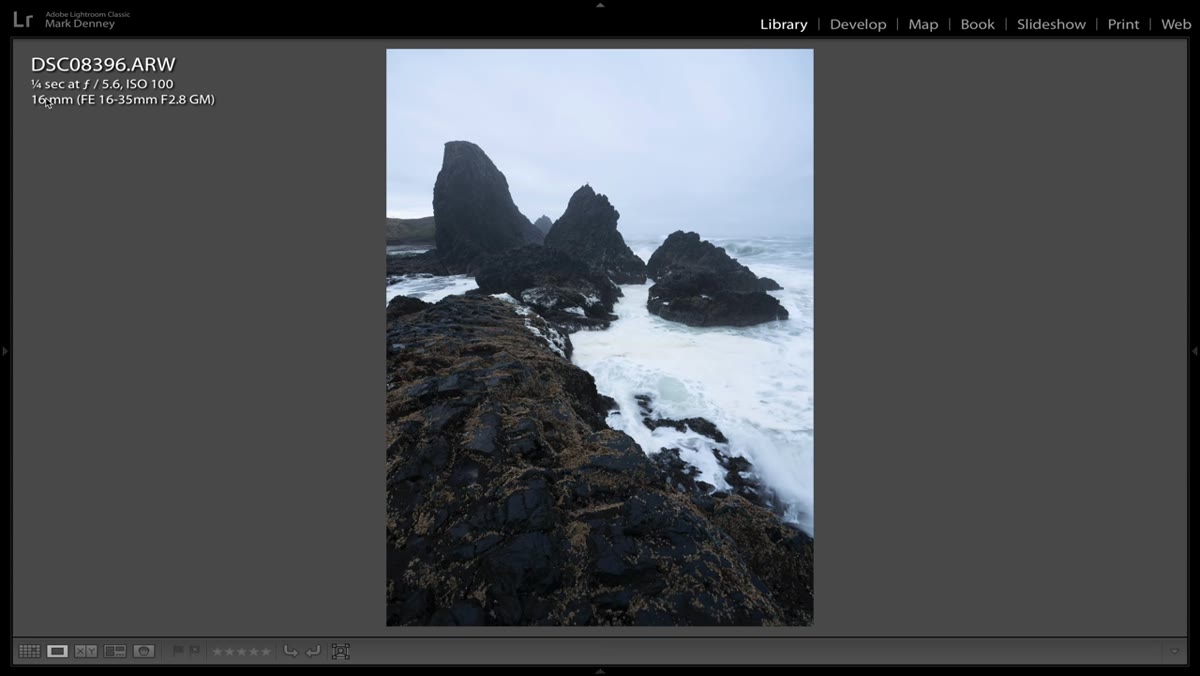The image size is (1200, 676).
Task: Click the lens info '16 mm (FE 16-35mm F2.8 GM)'
Action: [123, 99]
